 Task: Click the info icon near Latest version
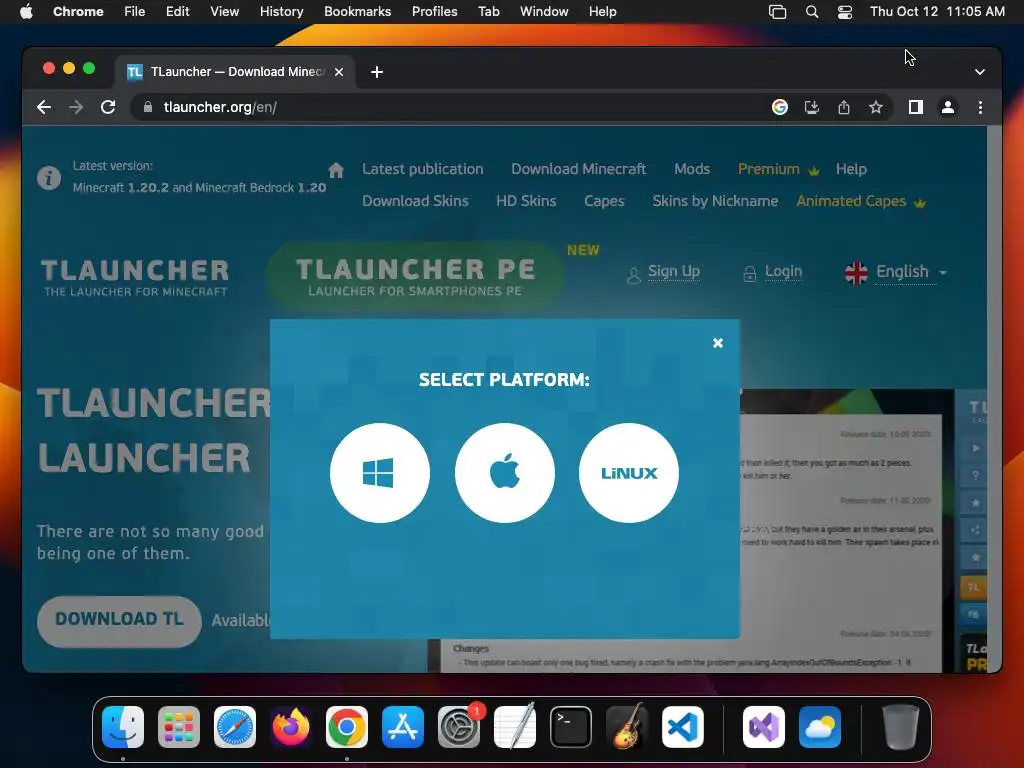pyautogui.click(x=49, y=178)
